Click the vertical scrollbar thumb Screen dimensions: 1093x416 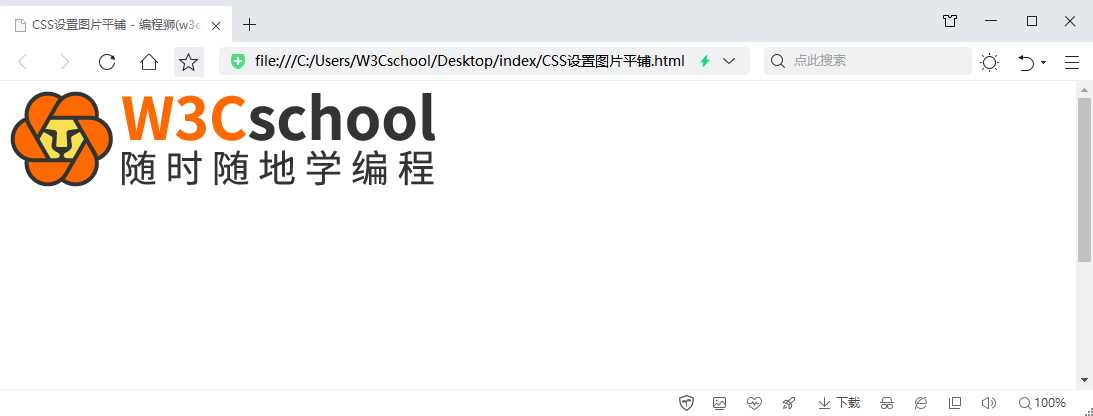point(1084,180)
